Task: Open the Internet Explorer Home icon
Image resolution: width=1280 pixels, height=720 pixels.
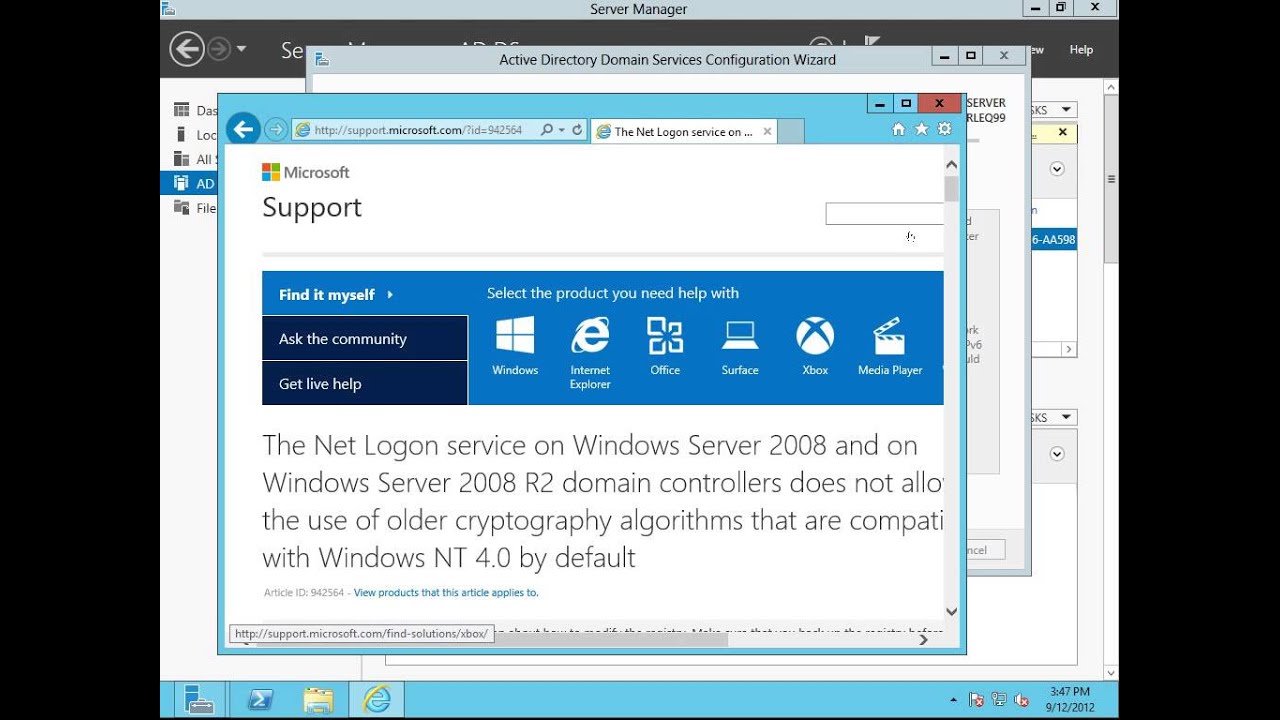Action: click(x=898, y=129)
